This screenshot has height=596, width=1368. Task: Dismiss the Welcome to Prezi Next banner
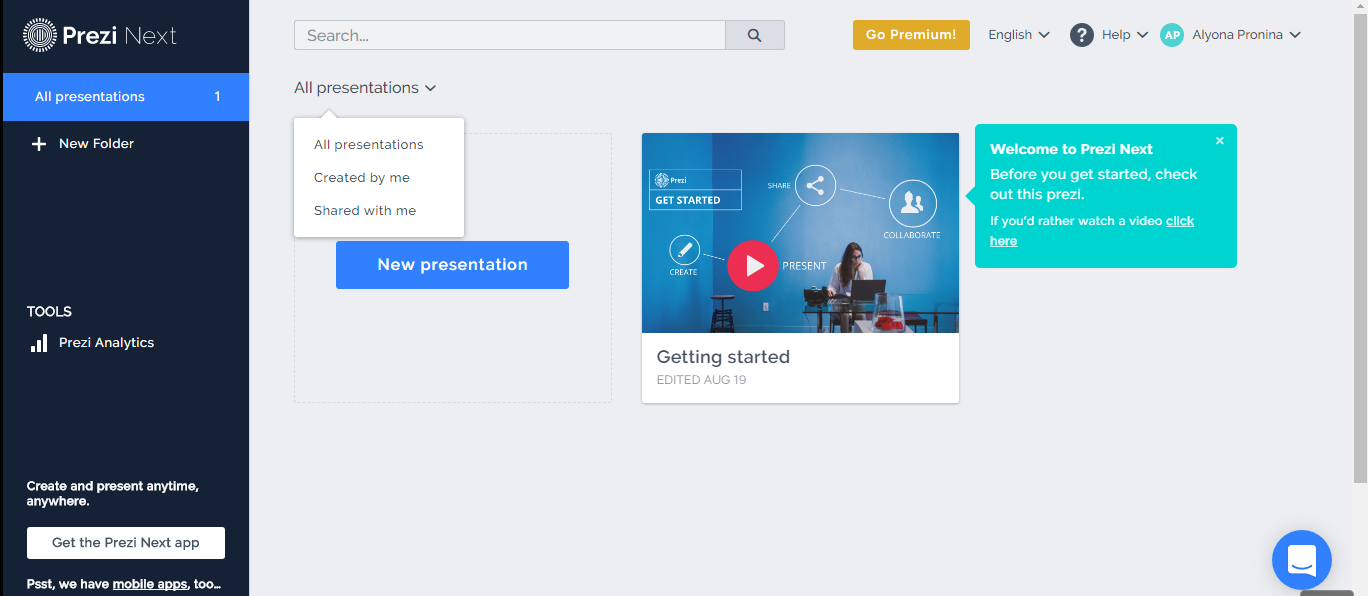pyautogui.click(x=1219, y=140)
